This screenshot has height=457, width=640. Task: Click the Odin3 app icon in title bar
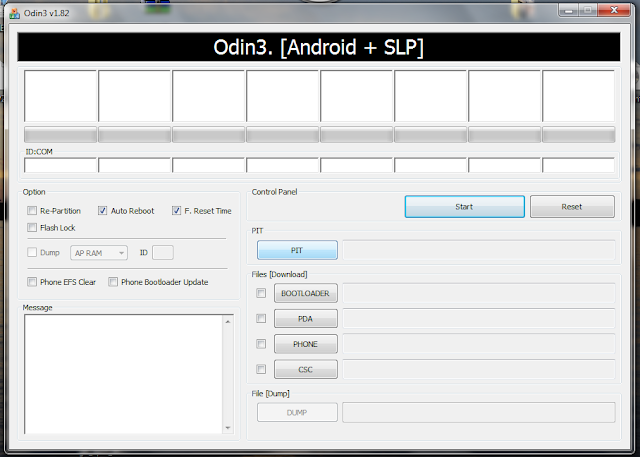(x=15, y=13)
